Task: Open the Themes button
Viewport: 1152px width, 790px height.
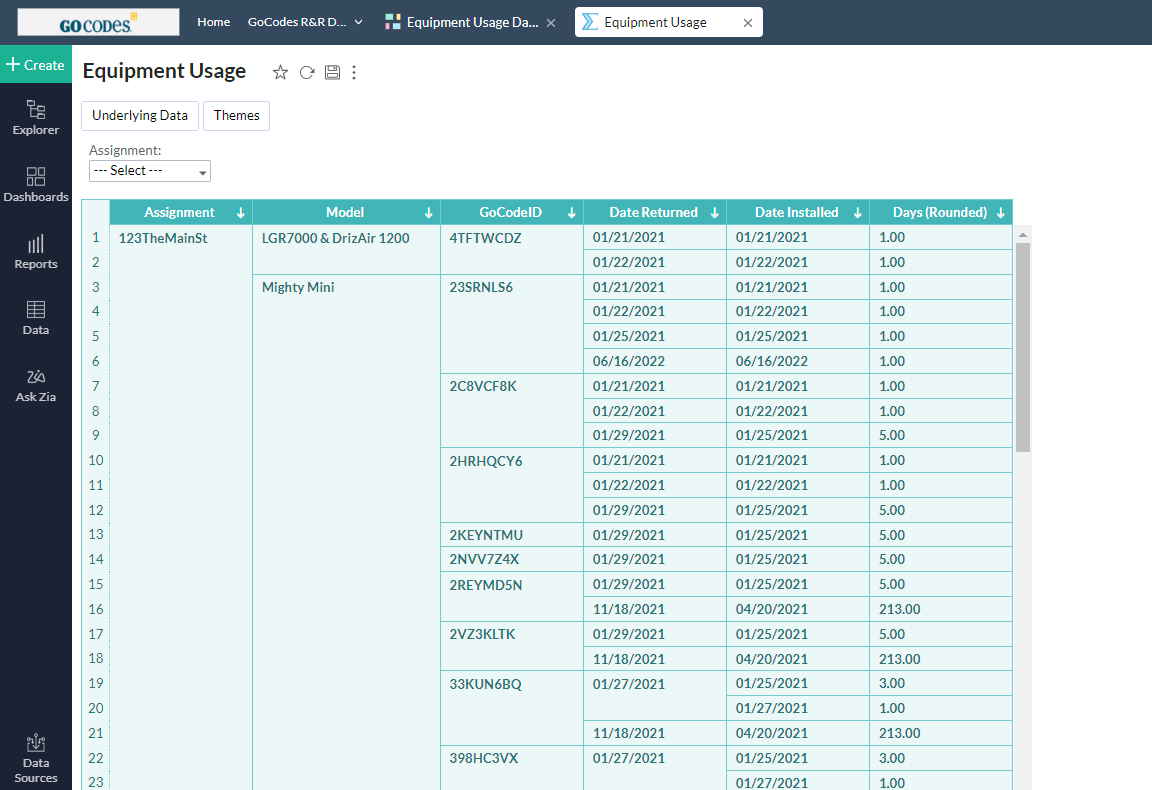Action: click(237, 115)
